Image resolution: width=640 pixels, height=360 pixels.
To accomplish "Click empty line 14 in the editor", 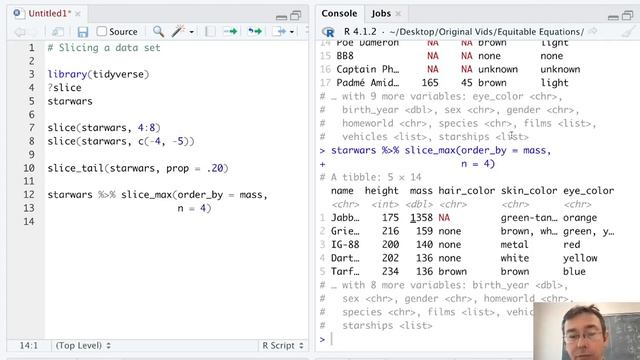I will [176, 222].
